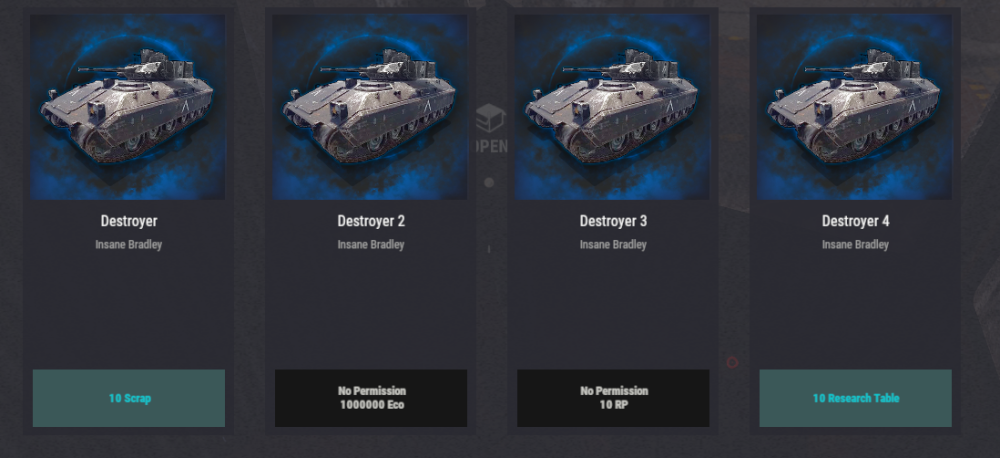Image resolution: width=1000 pixels, height=458 pixels.
Task: Click the Destroyer 3 name heading
Action: tap(614, 221)
